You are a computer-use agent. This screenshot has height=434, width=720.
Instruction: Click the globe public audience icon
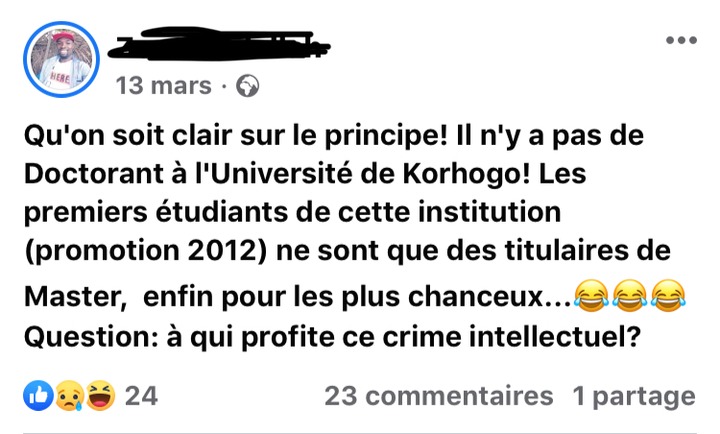click(246, 86)
